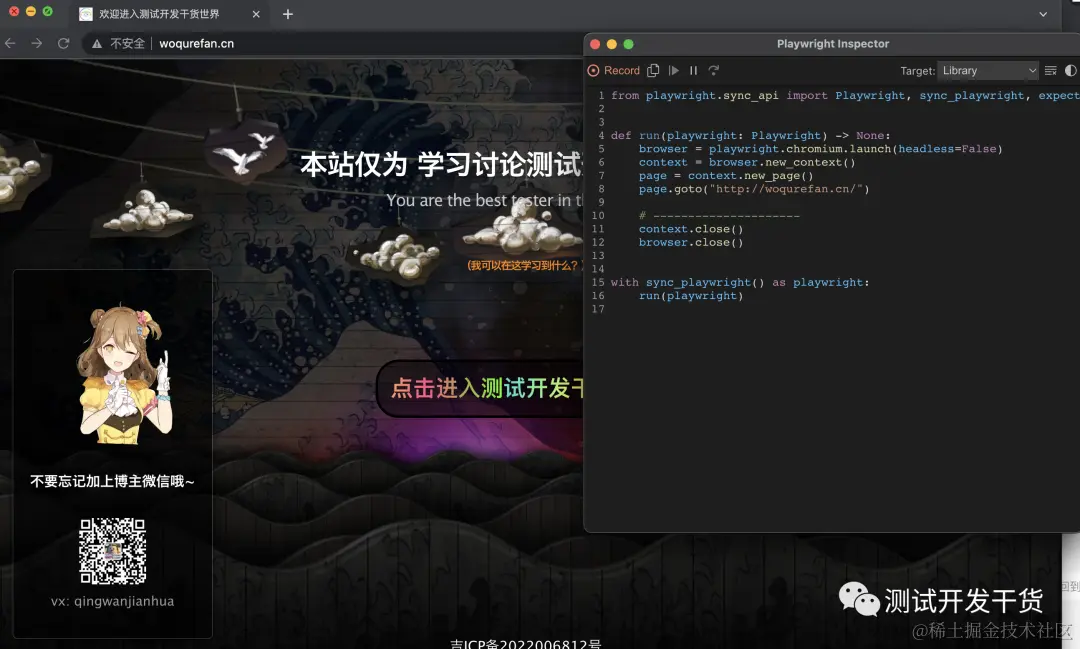Open a new browser tab
The height and width of the screenshot is (649, 1080).
[288, 14]
